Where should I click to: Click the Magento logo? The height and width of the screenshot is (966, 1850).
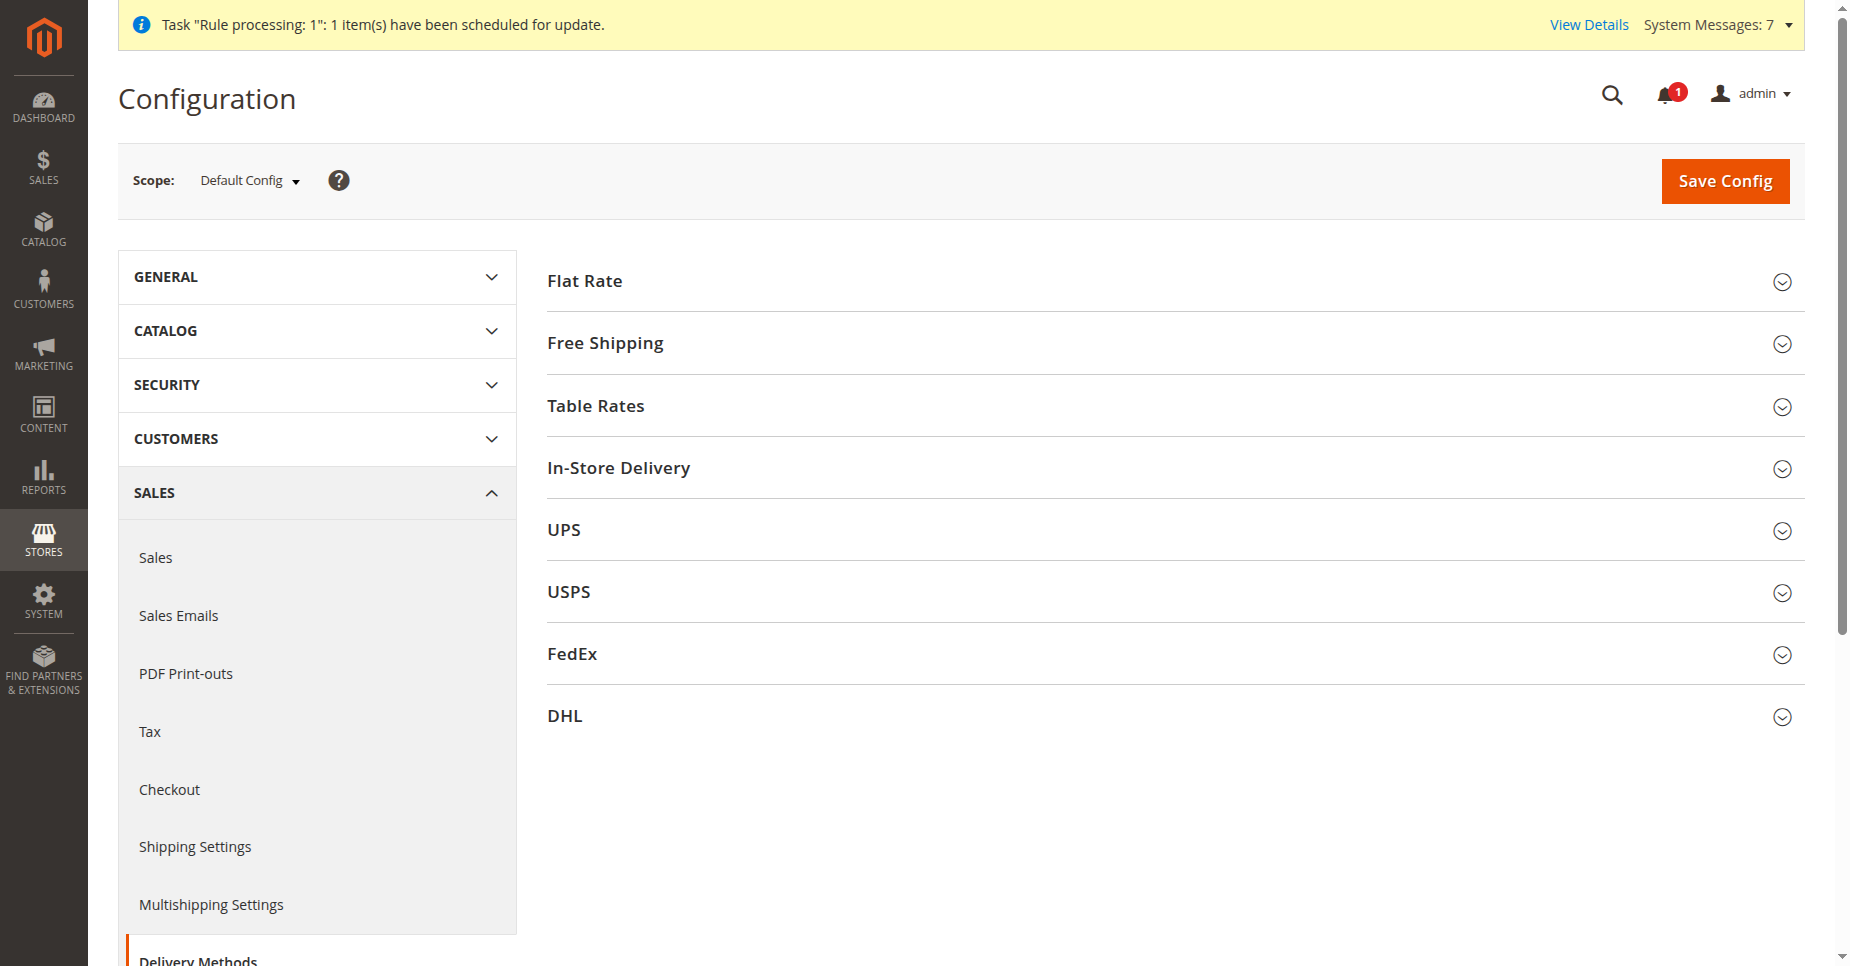[44, 38]
